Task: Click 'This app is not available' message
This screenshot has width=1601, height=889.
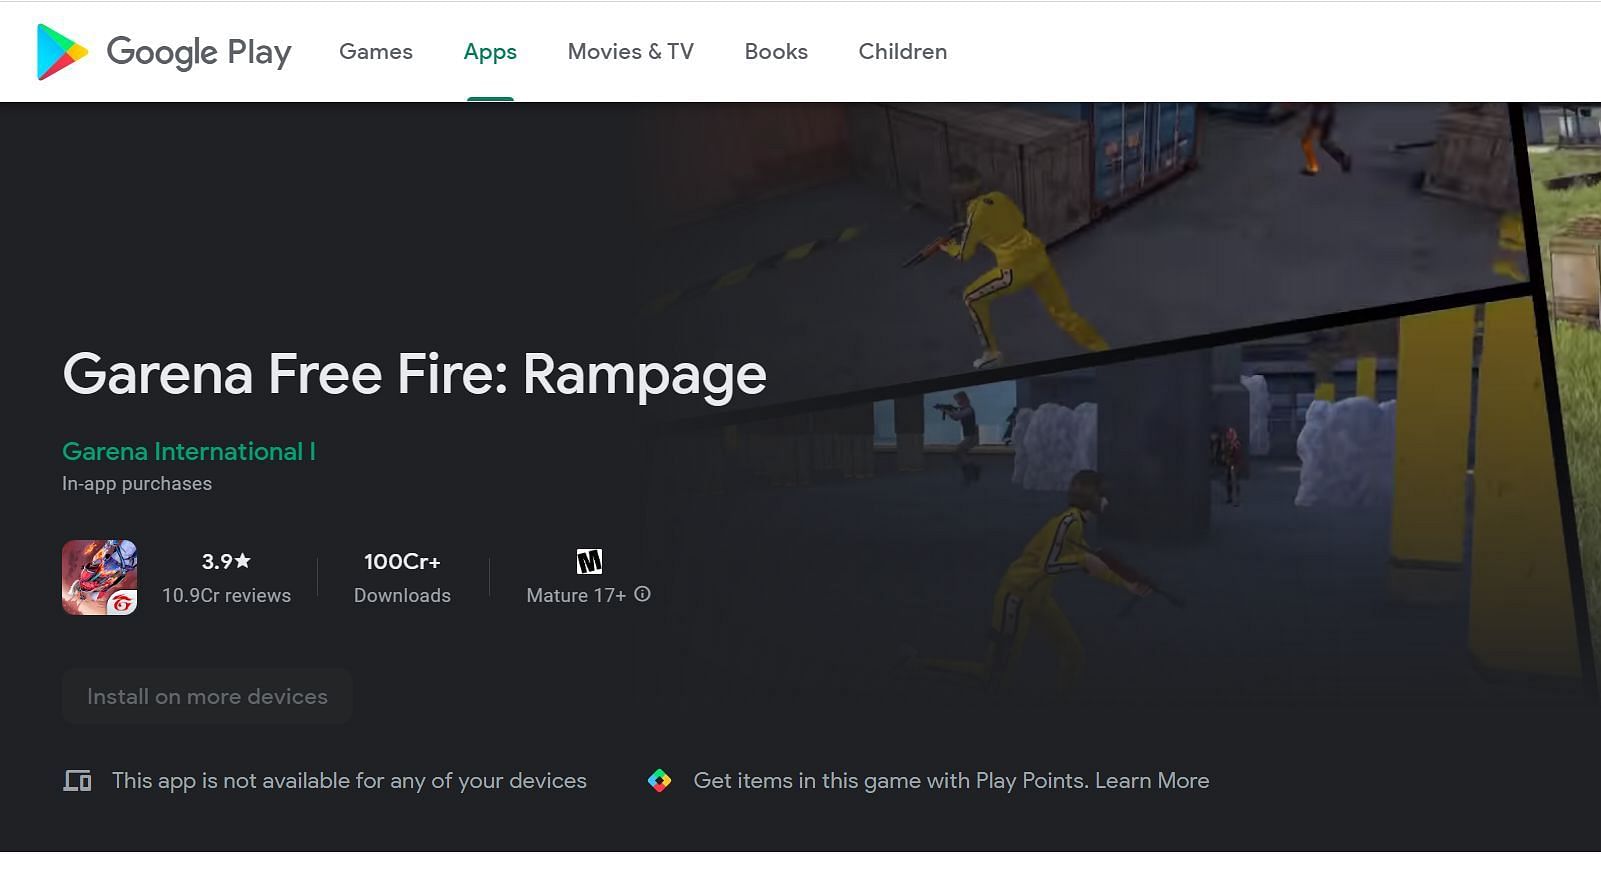Action: 349,780
